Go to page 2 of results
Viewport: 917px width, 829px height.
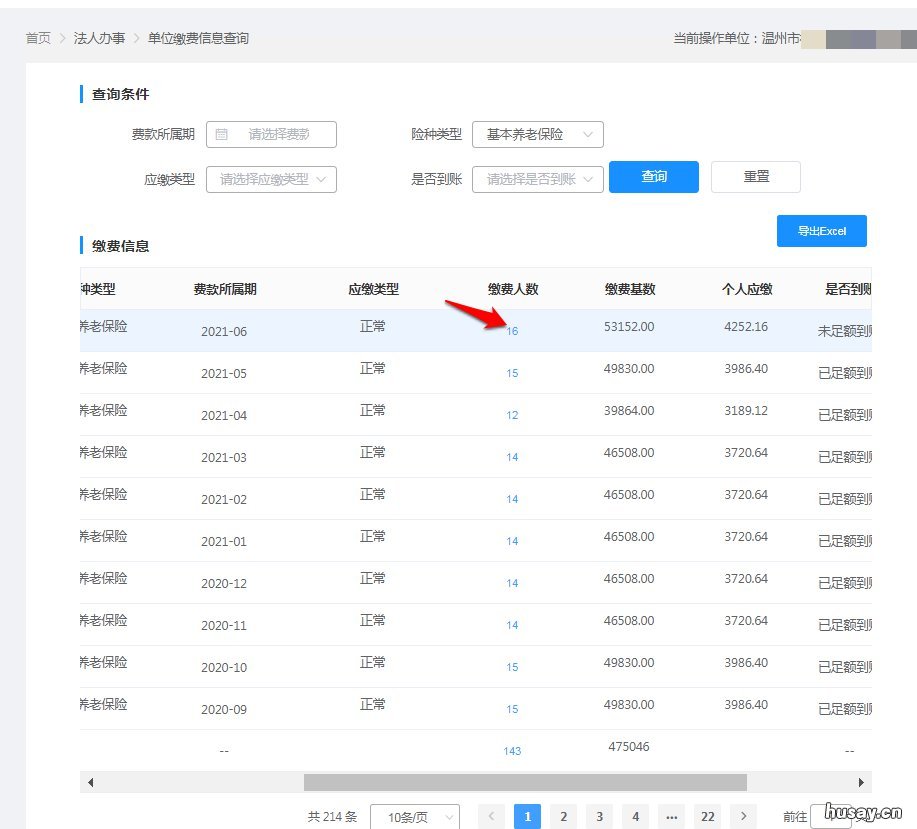click(x=563, y=816)
